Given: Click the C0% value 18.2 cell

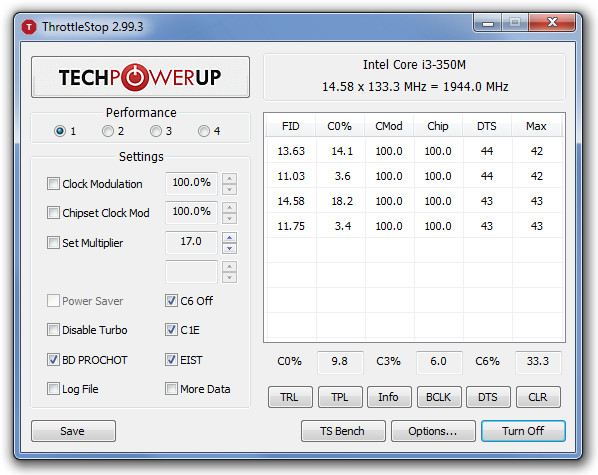Looking at the screenshot, I should (x=342, y=201).
